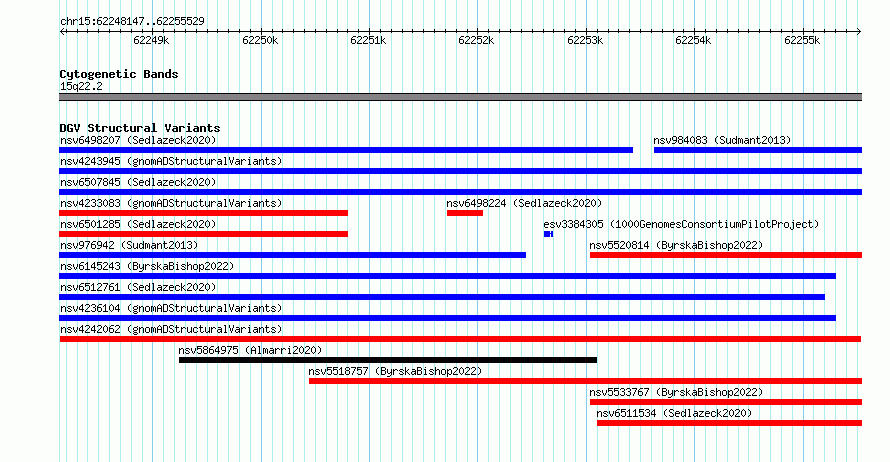890x462 pixels.
Task: Open nsv4242062 (gnomADStructuralVariants) label
Action: pos(171,329)
